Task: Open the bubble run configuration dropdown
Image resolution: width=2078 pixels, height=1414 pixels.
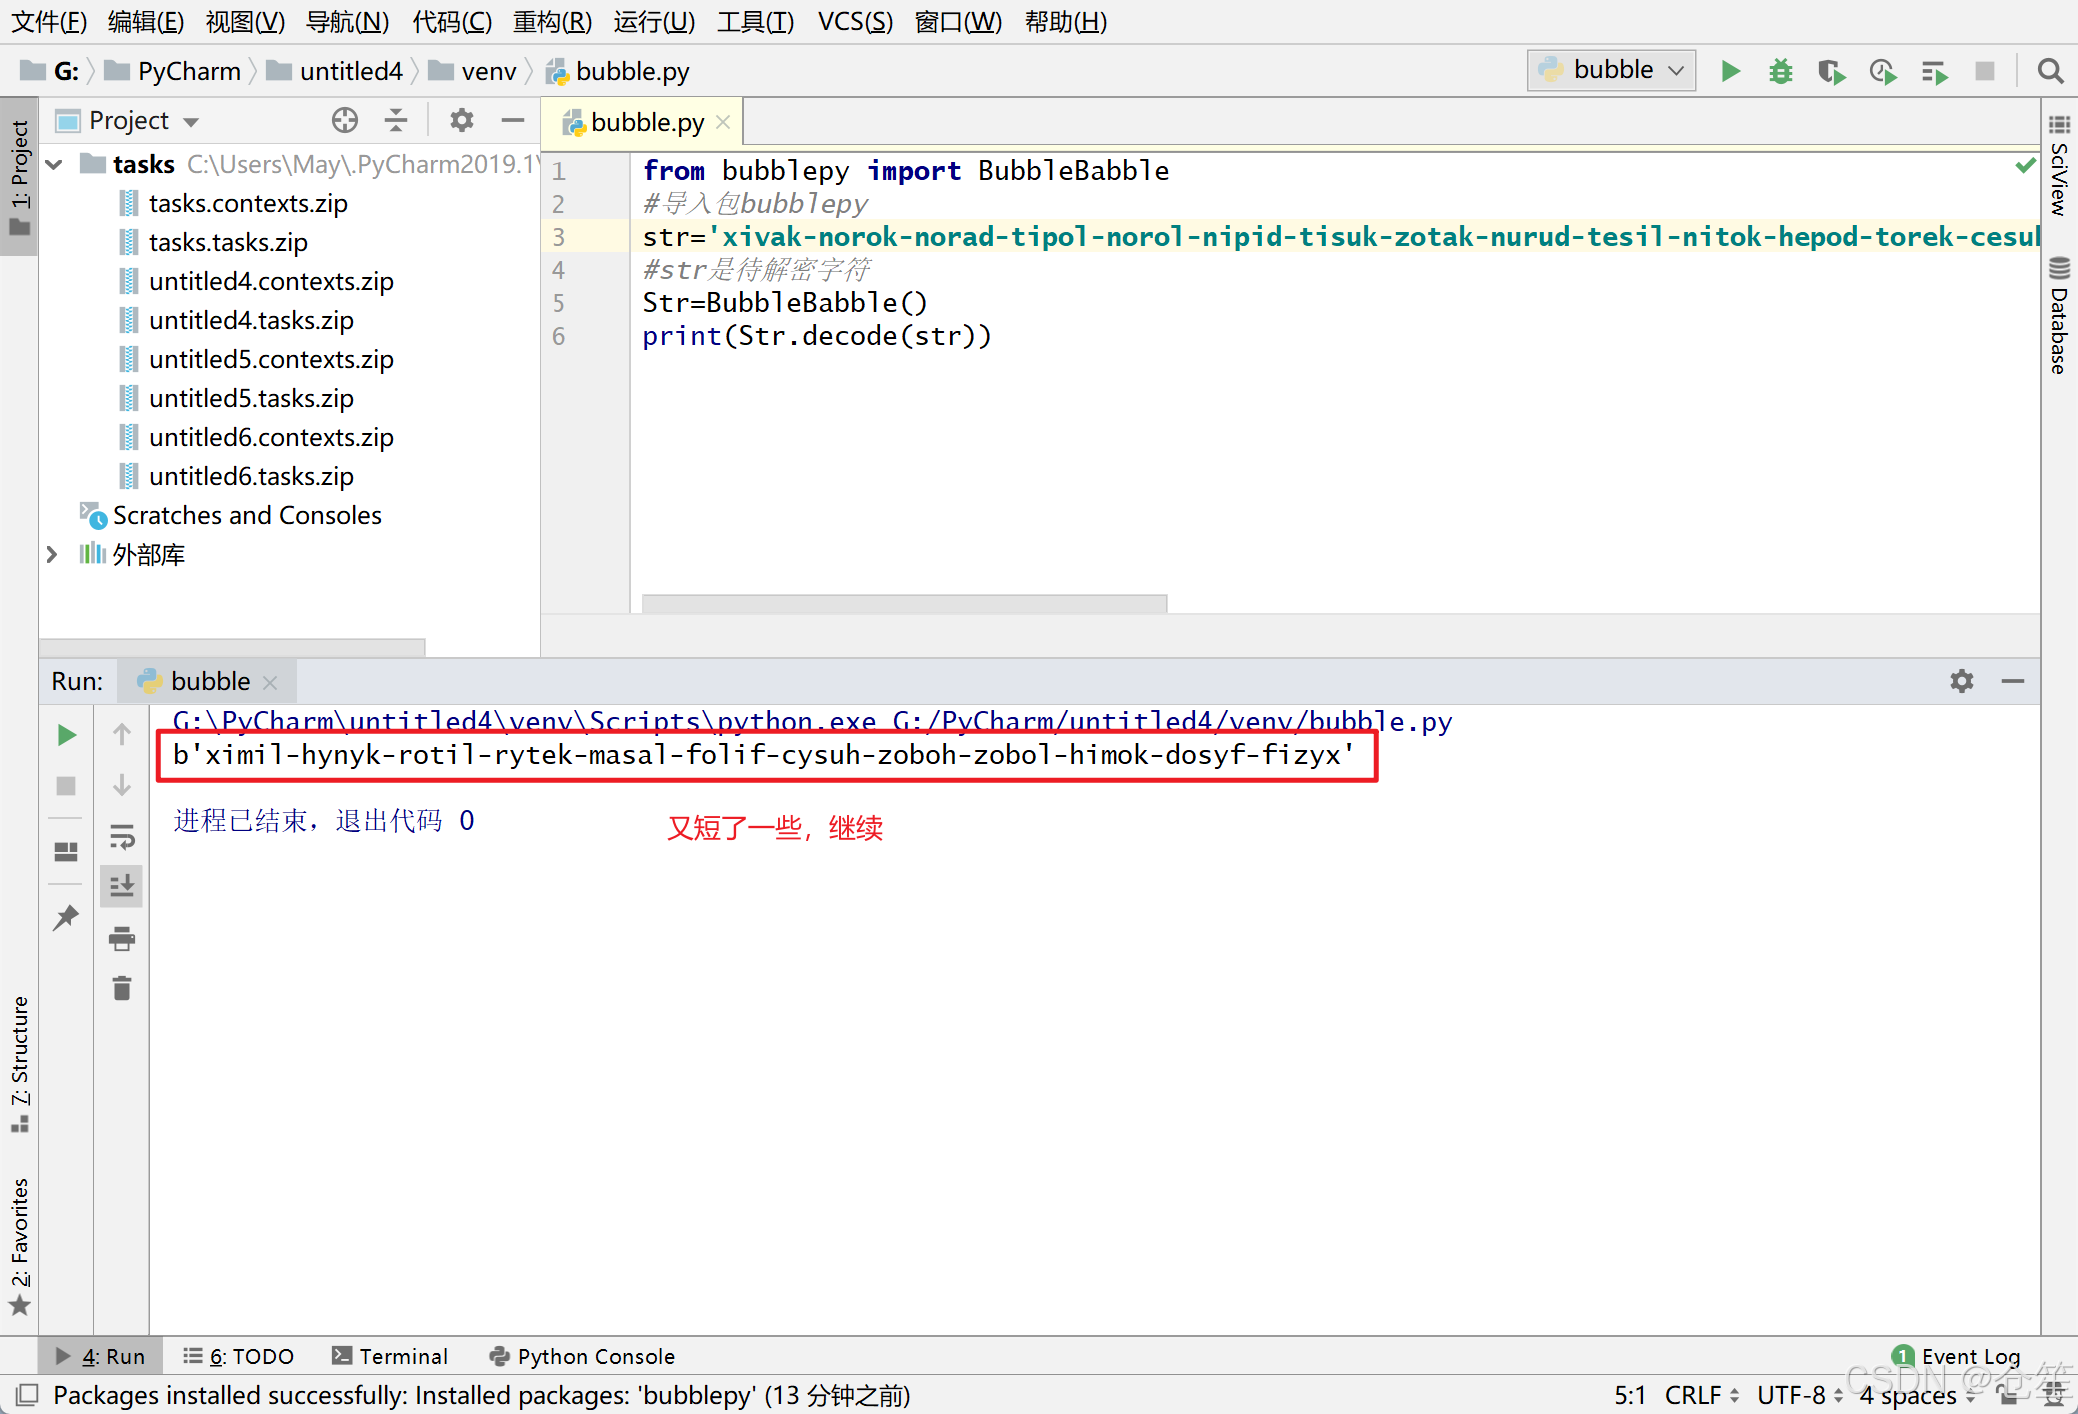Action: [1611, 70]
